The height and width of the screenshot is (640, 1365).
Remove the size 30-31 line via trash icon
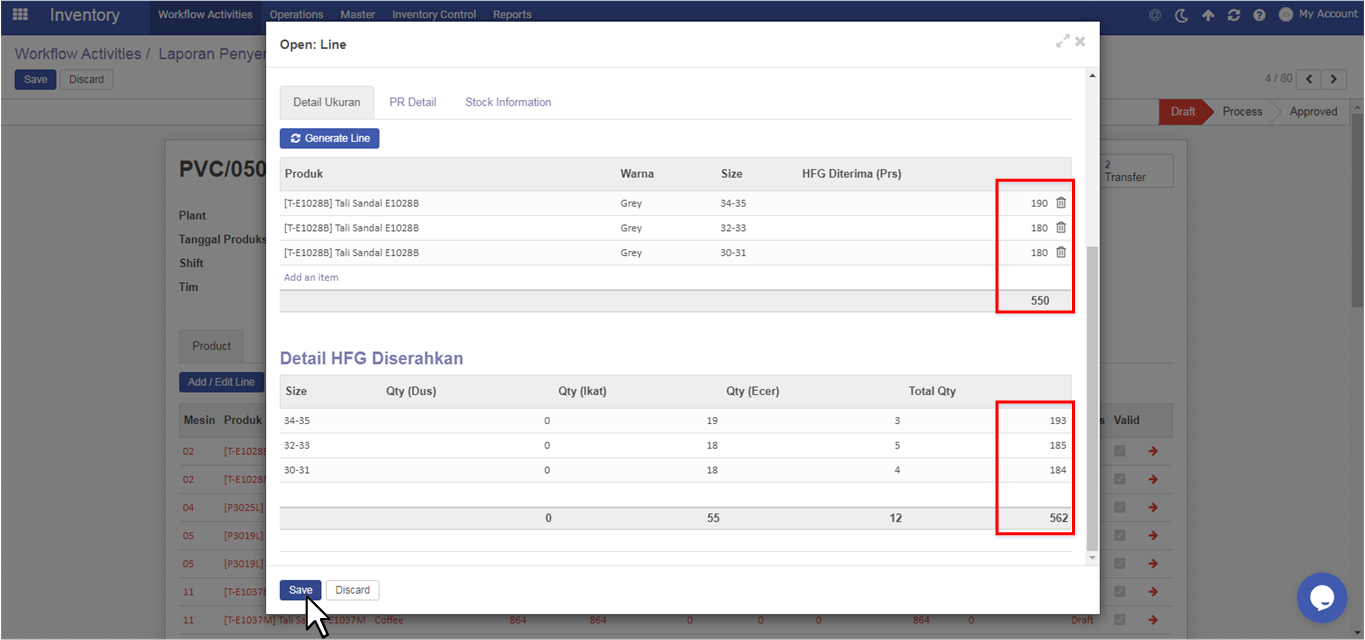tap(1061, 253)
